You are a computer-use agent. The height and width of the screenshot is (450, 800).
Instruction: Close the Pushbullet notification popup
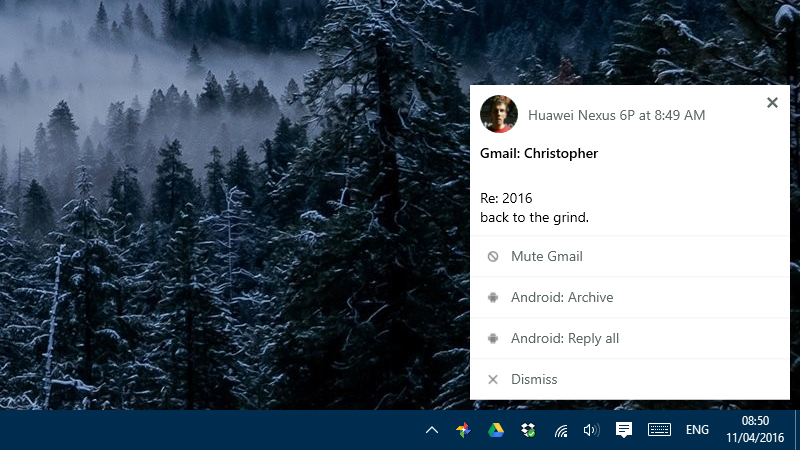(772, 103)
